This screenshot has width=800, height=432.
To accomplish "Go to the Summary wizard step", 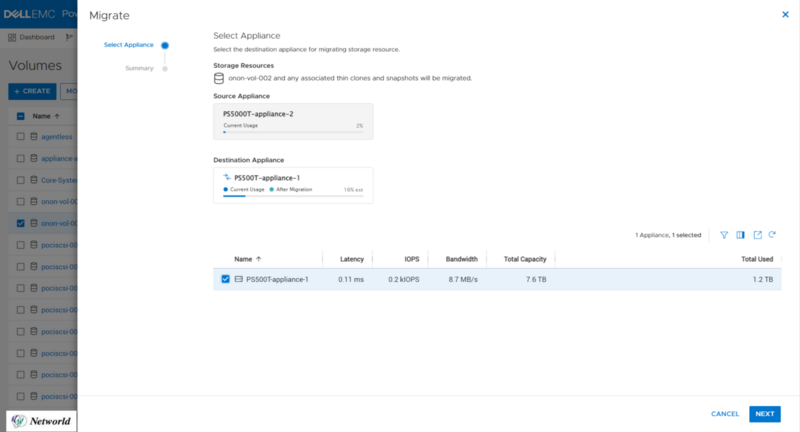I will tap(139, 68).
